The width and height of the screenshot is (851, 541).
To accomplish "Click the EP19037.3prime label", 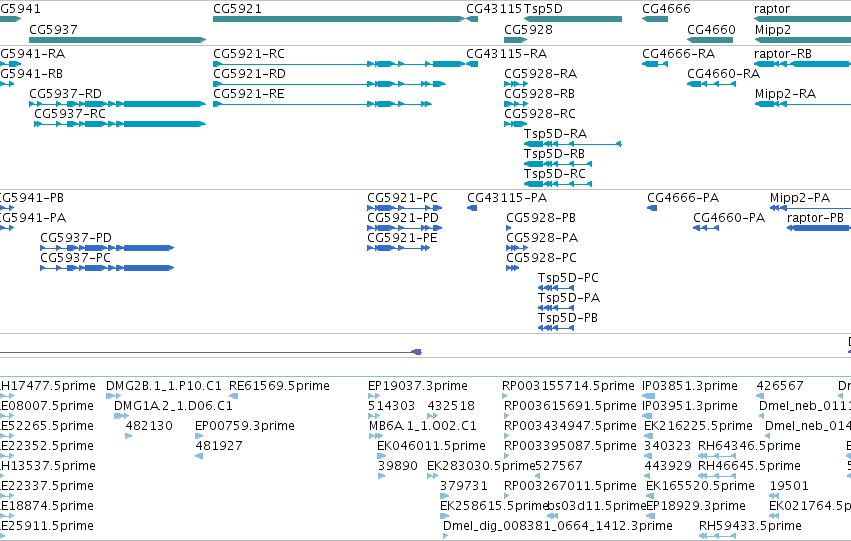I will click(418, 386).
